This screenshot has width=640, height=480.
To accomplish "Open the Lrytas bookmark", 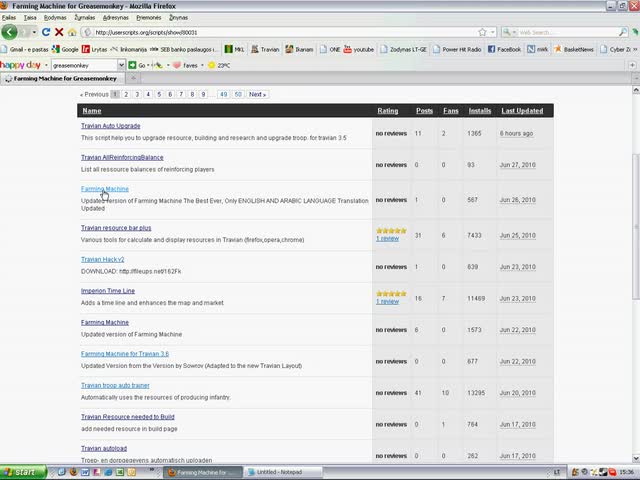I will pos(94,49).
